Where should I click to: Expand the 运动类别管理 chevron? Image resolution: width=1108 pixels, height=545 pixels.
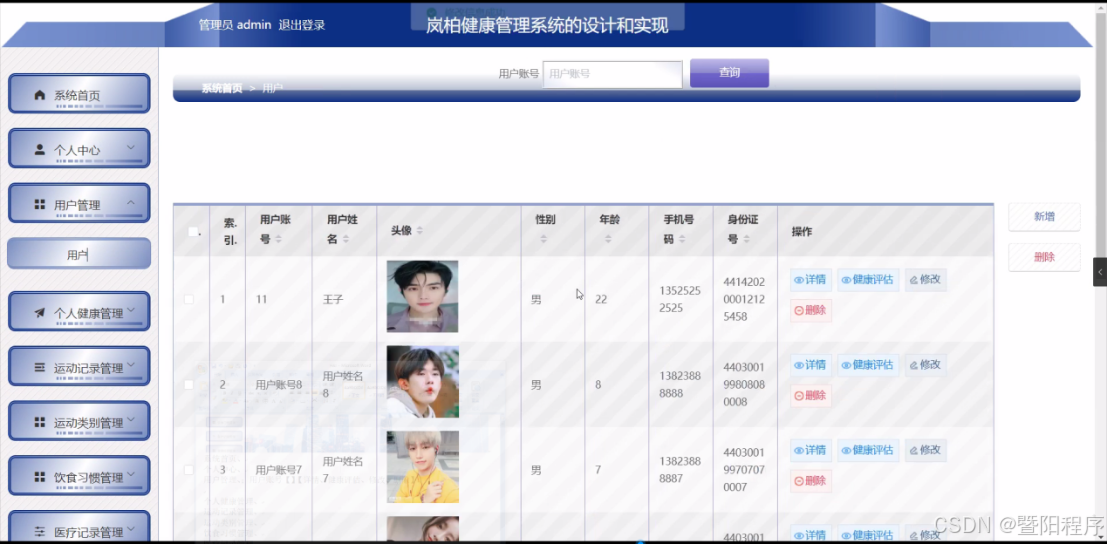point(131,420)
